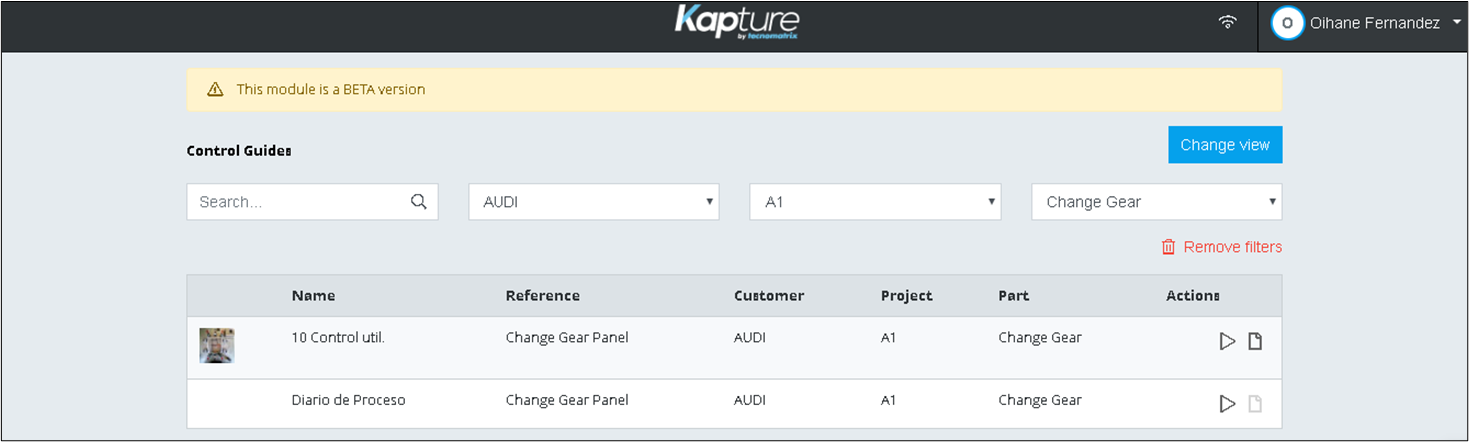The height and width of the screenshot is (442, 1469).
Task: Click the BETA version notice text
Action: click(x=331, y=90)
